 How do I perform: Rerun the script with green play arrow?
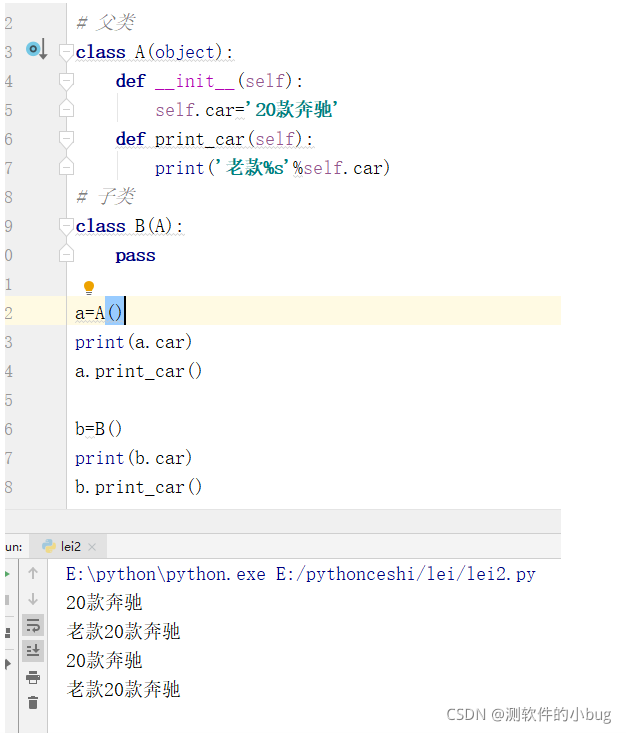[x=7, y=574]
